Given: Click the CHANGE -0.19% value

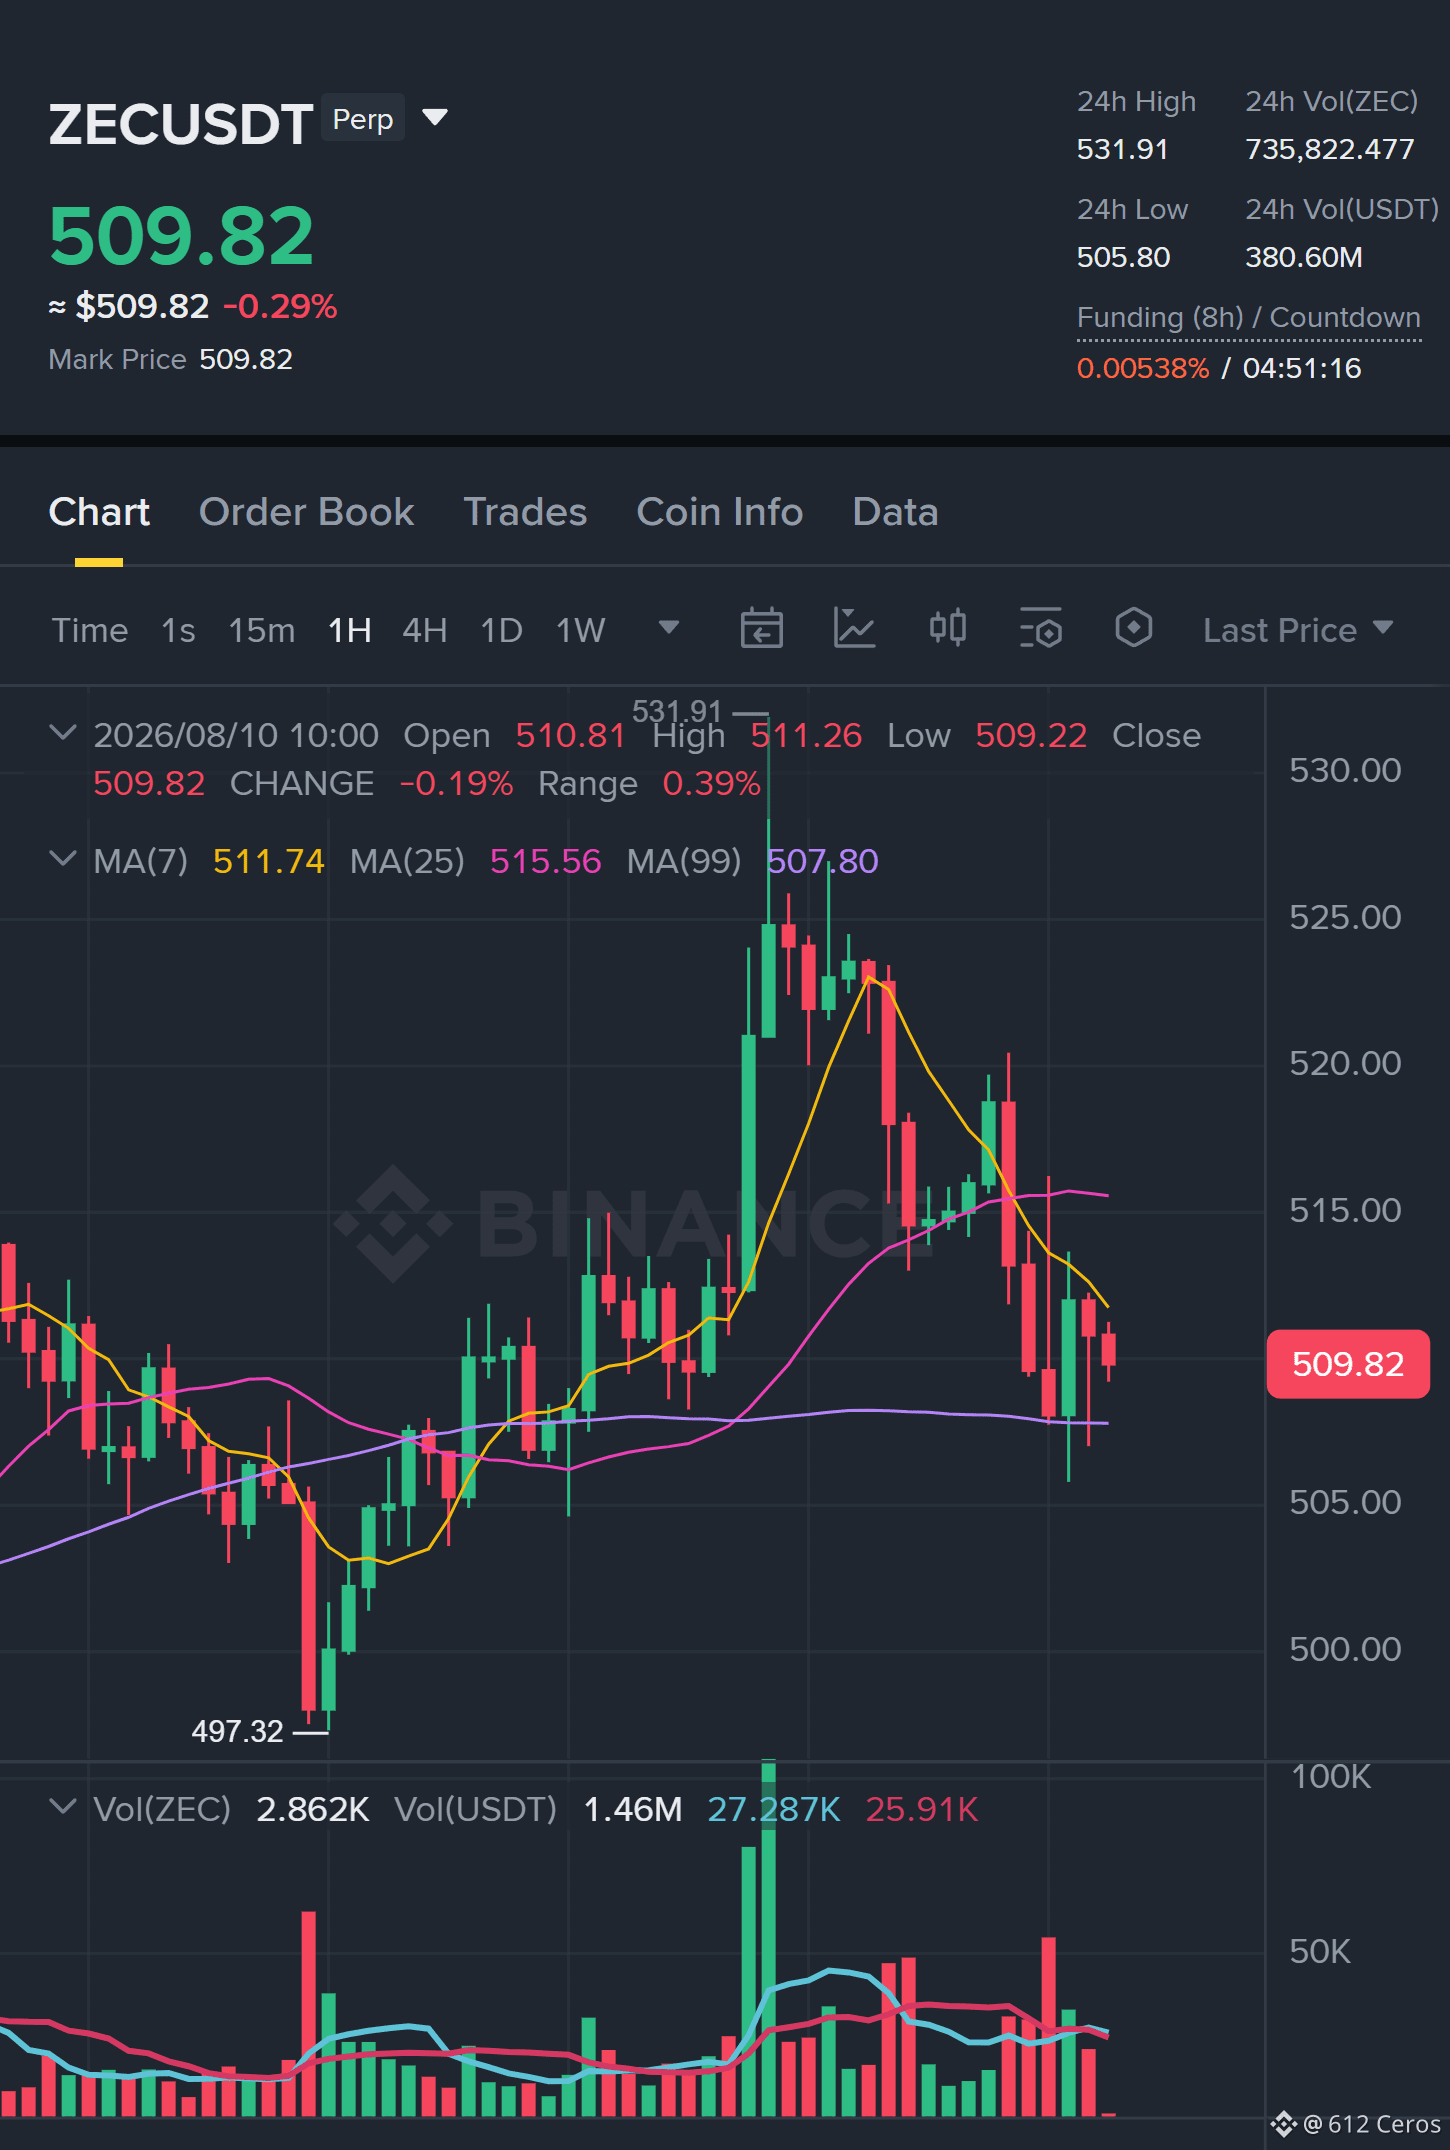Looking at the screenshot, I should pyautogui.click(x=456, y=783).
